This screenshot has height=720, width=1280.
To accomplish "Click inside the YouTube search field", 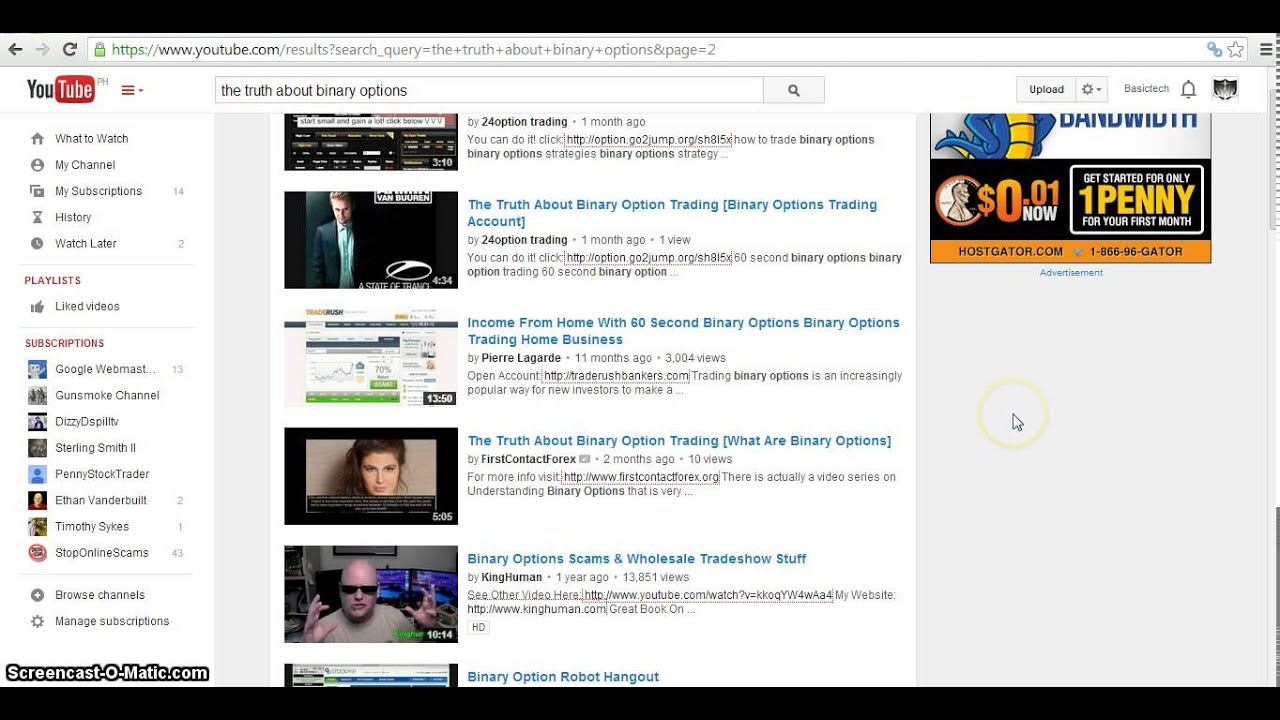I will pos(489,90).
